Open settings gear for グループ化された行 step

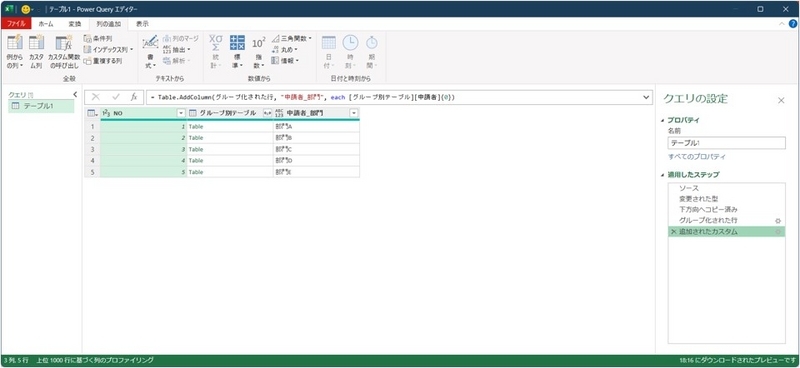pyautogui.click(x=778, y=221)
